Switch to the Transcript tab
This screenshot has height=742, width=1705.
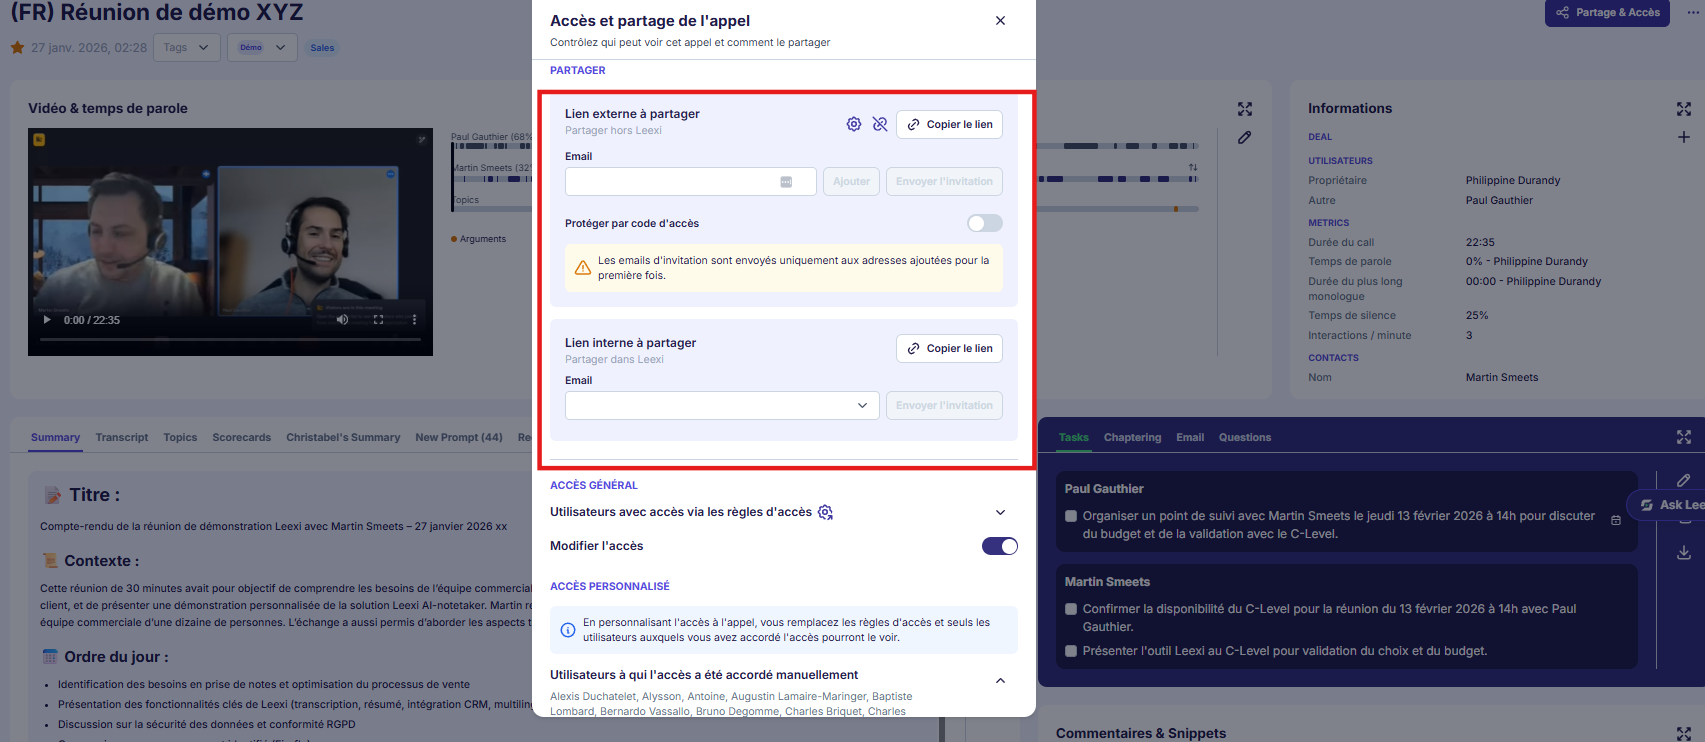(x=122, y=437)
